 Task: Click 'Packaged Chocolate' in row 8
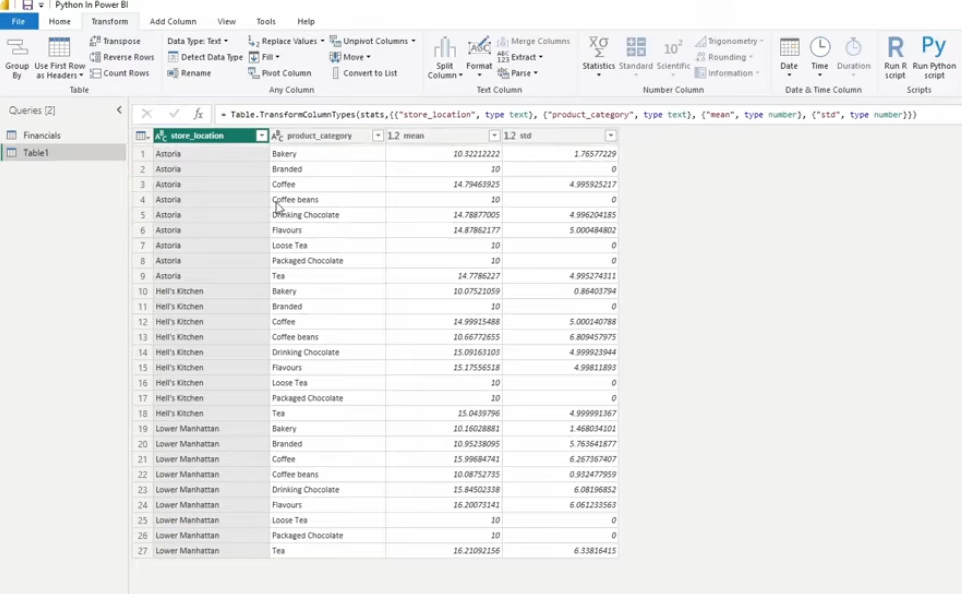point(307,261)
